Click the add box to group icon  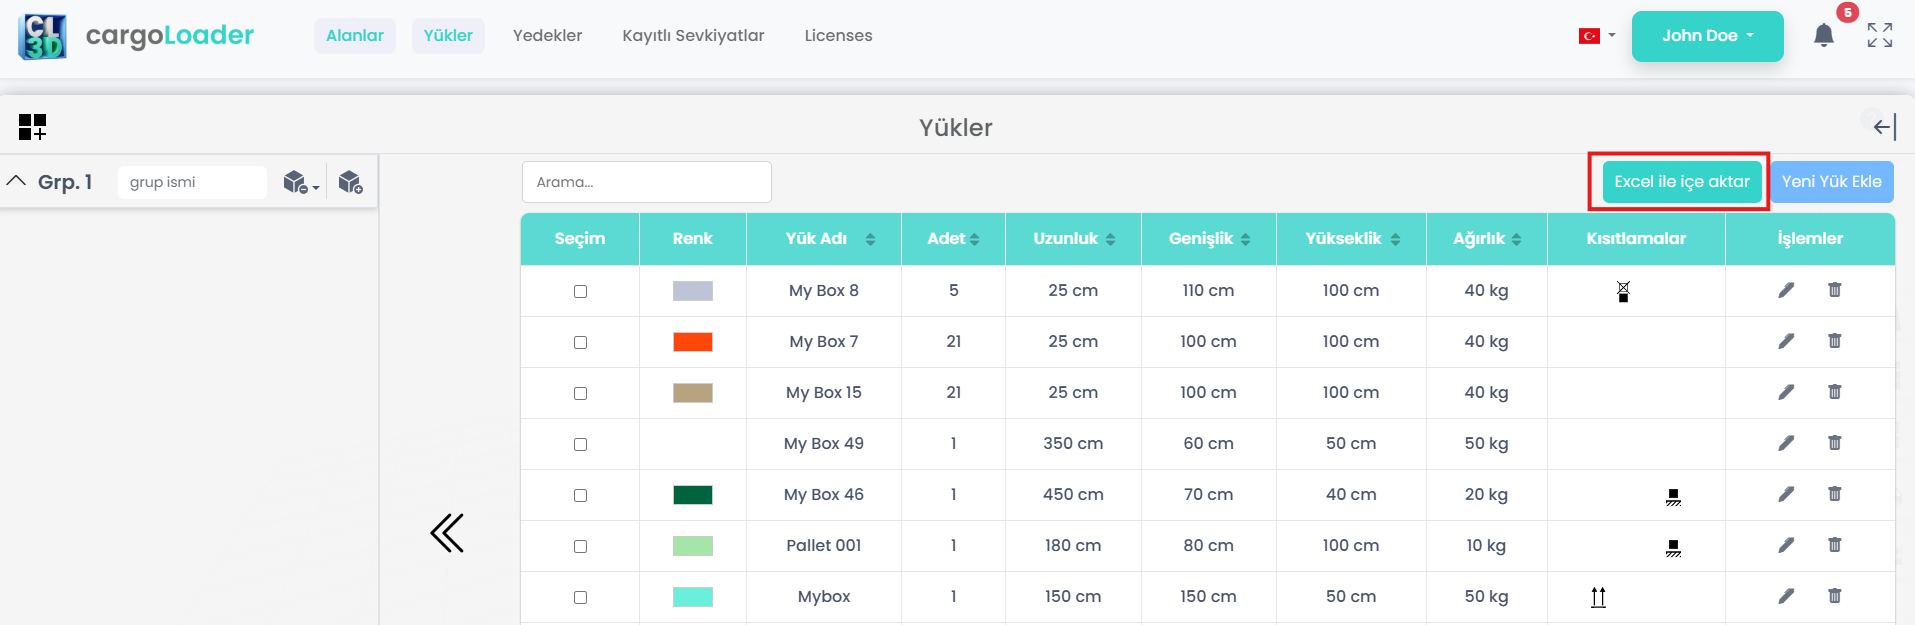point(350,182)
